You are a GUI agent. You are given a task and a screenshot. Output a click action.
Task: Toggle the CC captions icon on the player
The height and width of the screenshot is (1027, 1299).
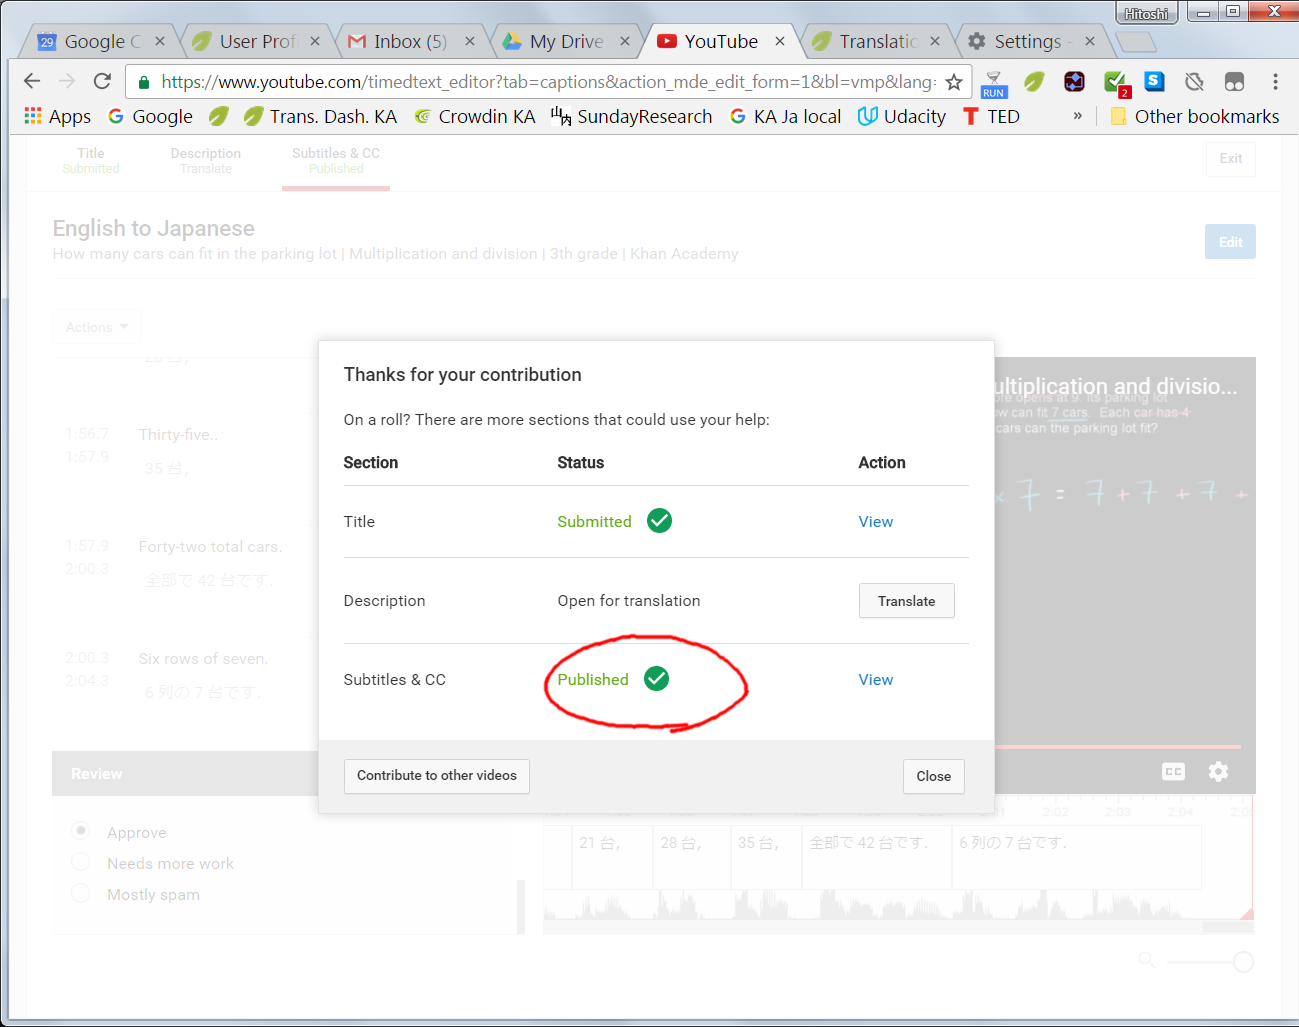[1173, 772]
